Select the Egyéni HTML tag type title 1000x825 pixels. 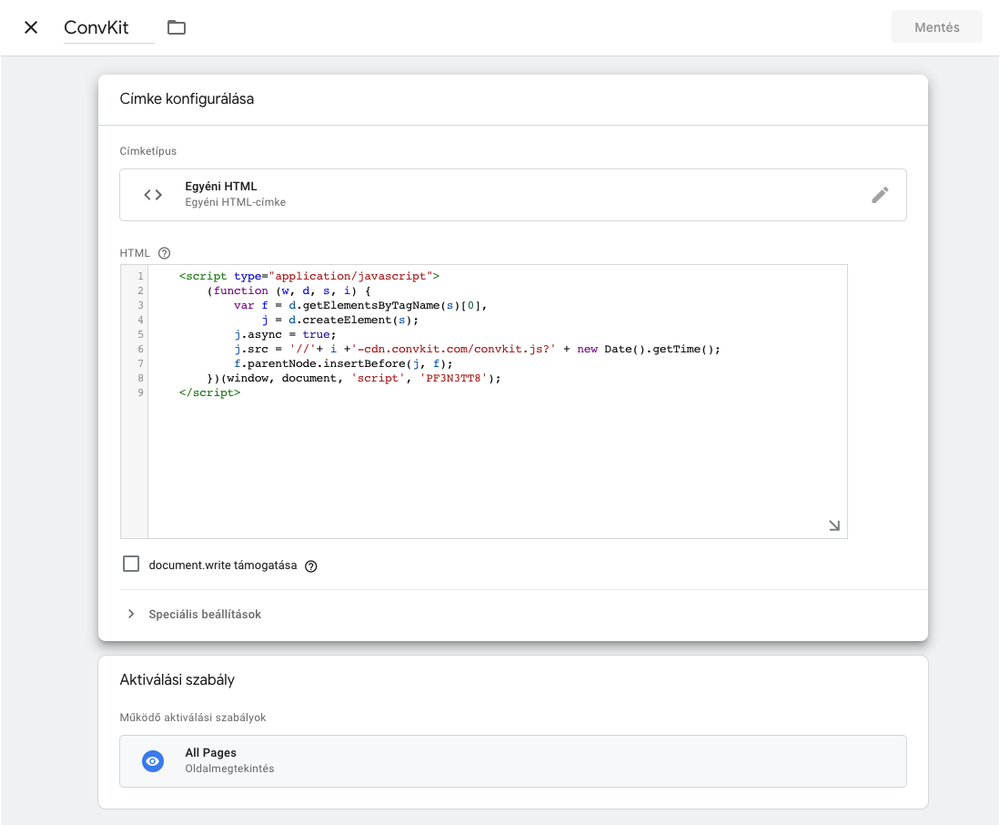click(221, 186)
